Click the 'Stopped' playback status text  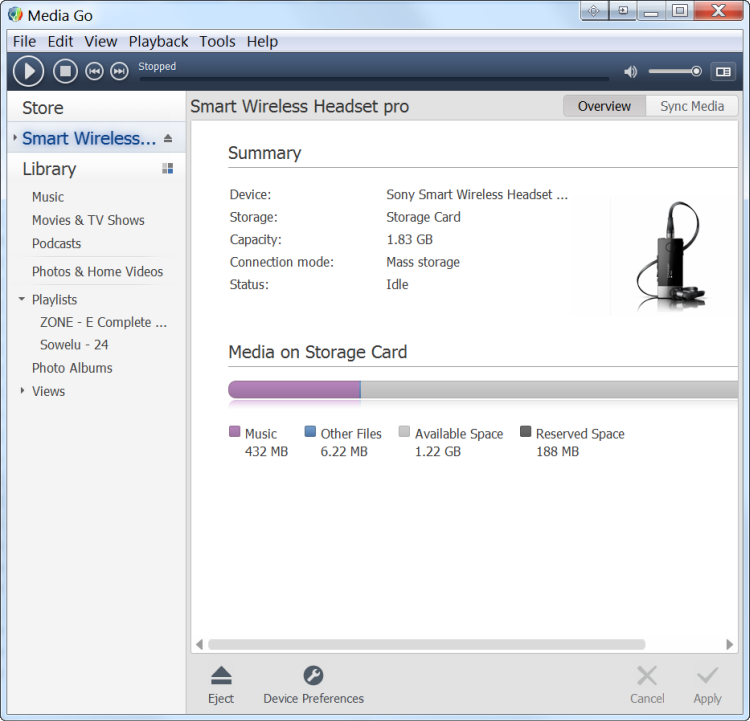157,67
